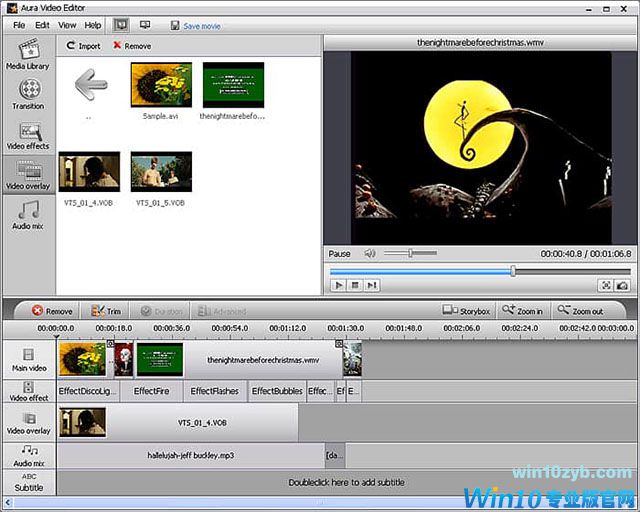Mute audio with the speaker icon
The image size is (640, 512).
[370, 253]
